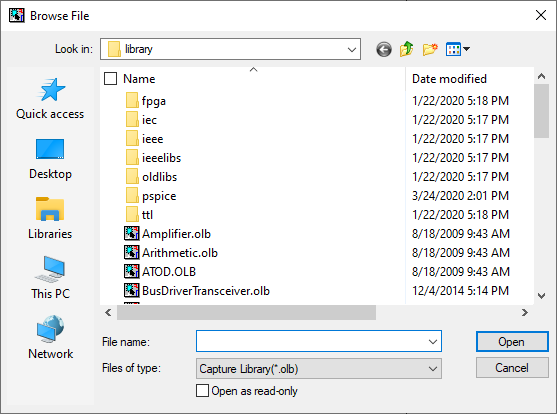Screen dimensions: 557x414
Task: Select the ieeelibs folder name
Action: pos(162,158)
